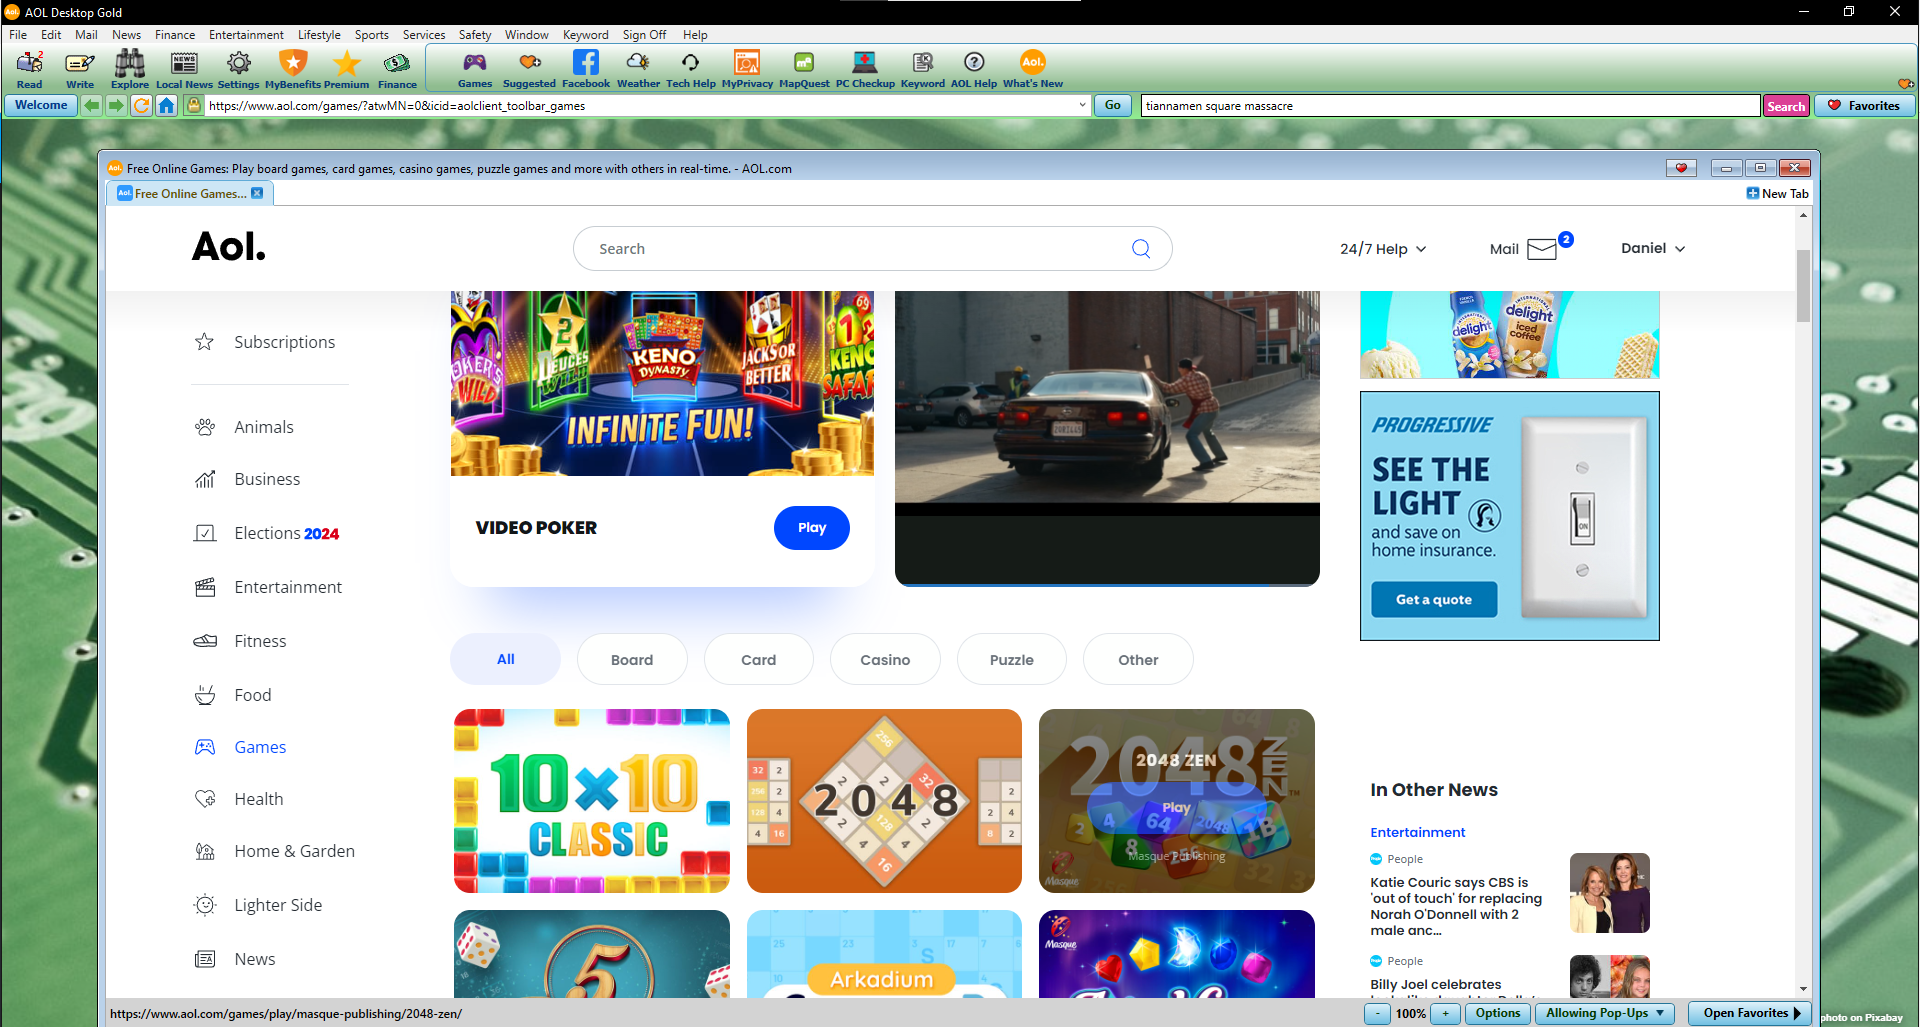Click Get a quote in Progressive ad
The height and width of the screenshot is (1027, 1920).
1434,600
